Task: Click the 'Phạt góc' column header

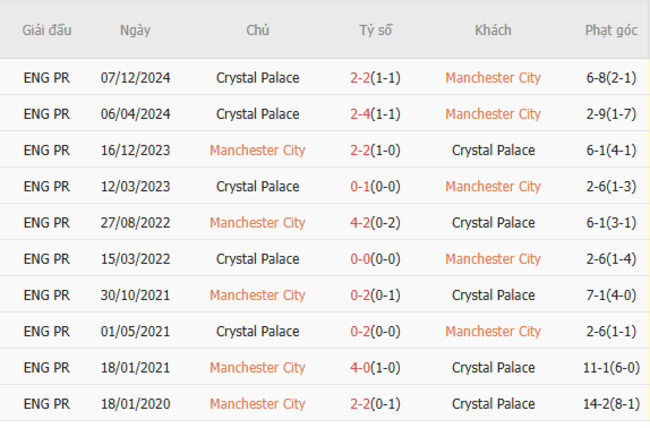Action: pos(611,30)
